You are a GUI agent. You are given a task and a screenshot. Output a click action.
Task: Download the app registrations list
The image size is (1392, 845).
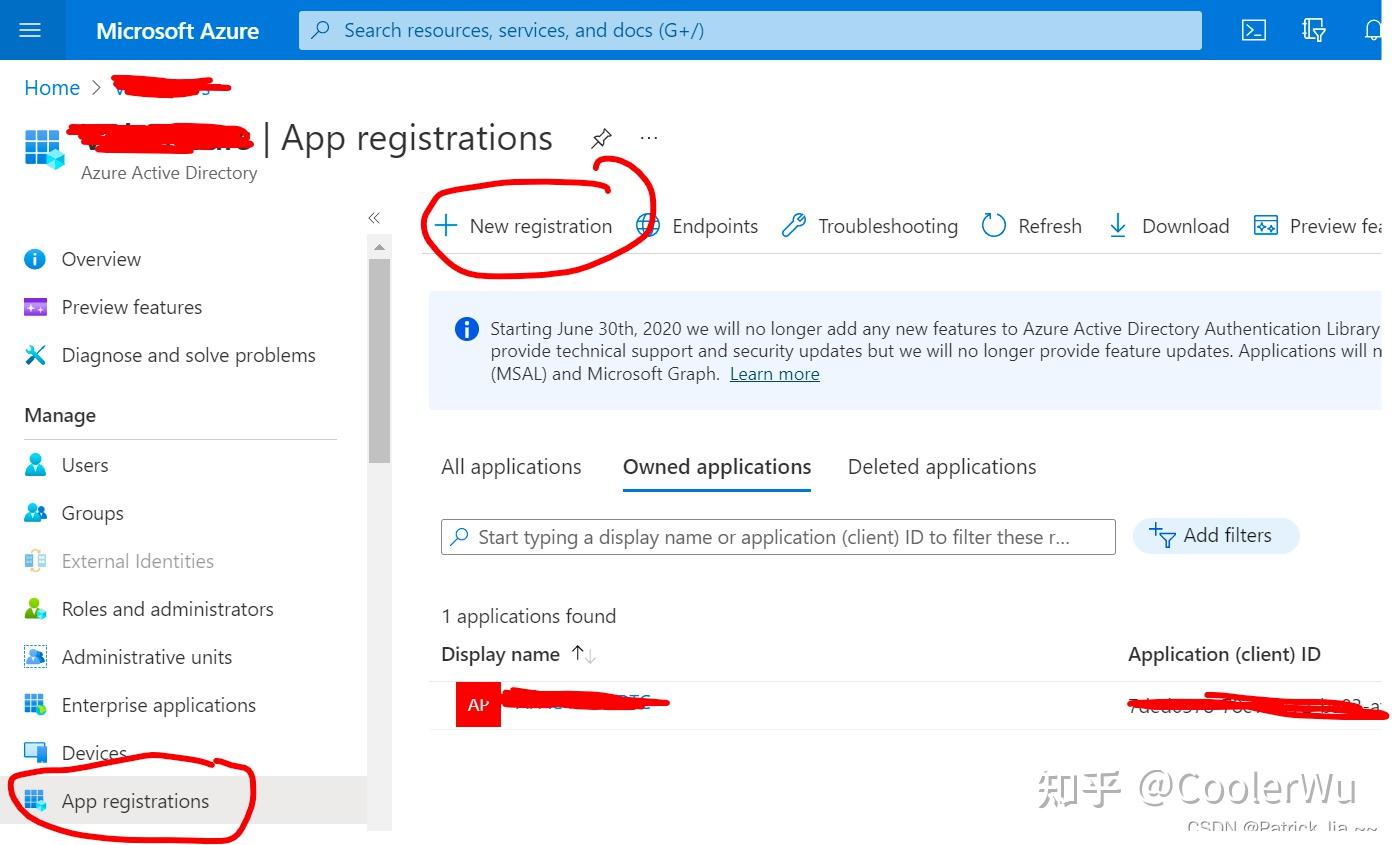[1168, 226]
